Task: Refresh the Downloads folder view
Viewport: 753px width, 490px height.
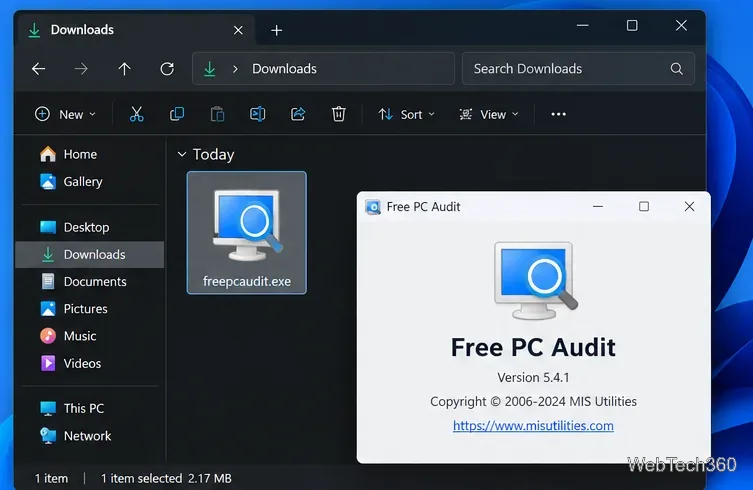Action: tap(167, 69)
